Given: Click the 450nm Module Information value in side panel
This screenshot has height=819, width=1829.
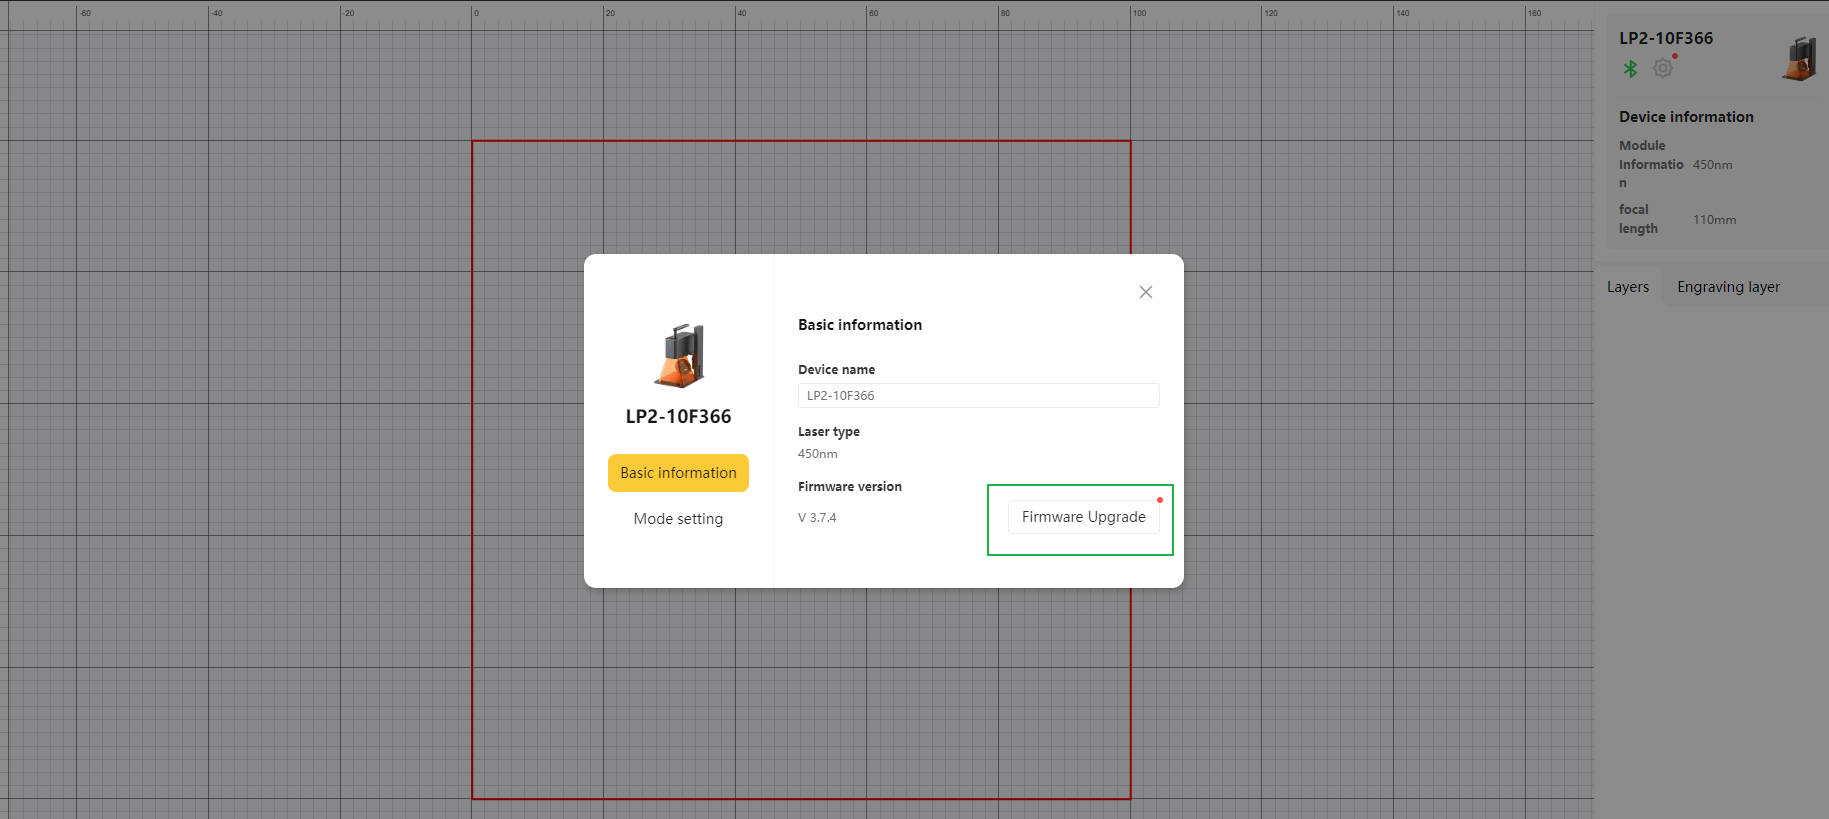Looking at the screenshot, I should 1712,165.
